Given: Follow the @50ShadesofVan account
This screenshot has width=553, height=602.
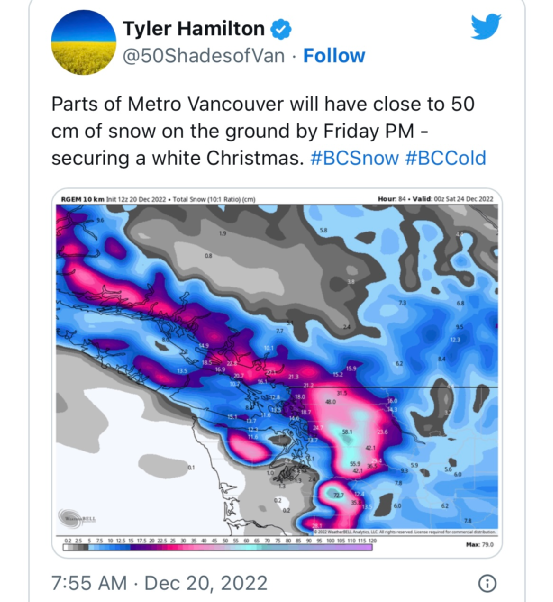Looking at the screenshot, I should pyautogui.click(x=334, y=56).
